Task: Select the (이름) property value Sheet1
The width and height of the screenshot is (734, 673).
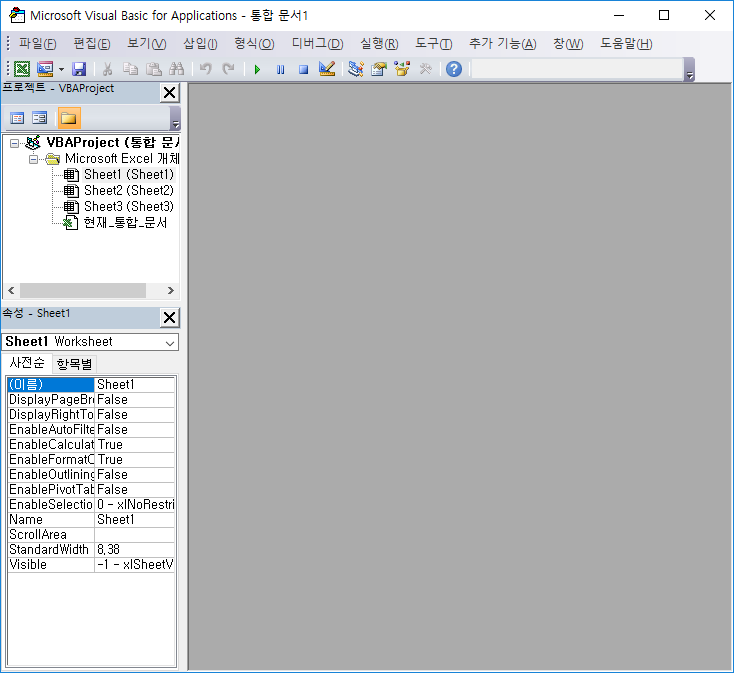Action: (x=135, y=385)
